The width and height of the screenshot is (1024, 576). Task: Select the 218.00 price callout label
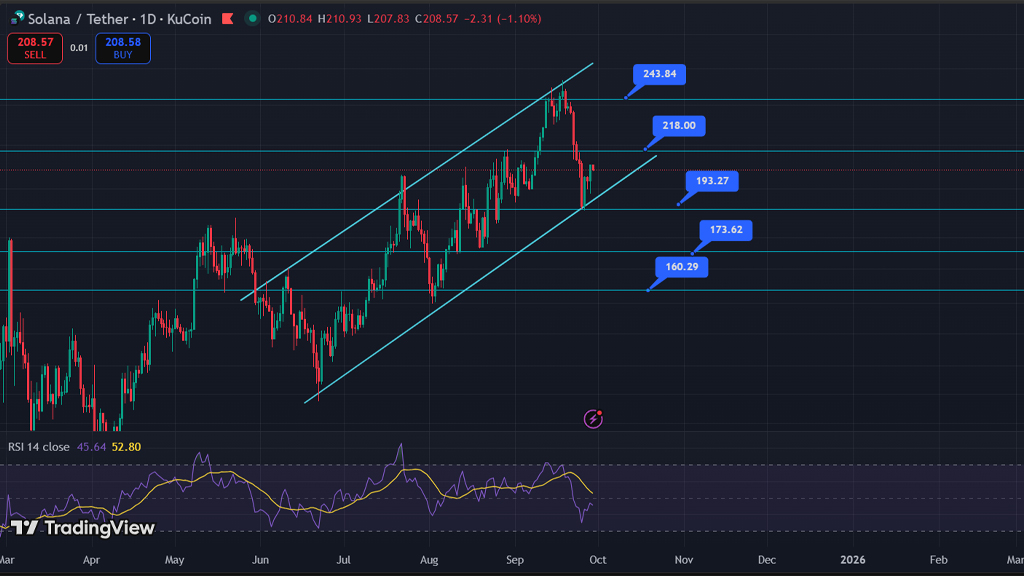coord(680,126)
